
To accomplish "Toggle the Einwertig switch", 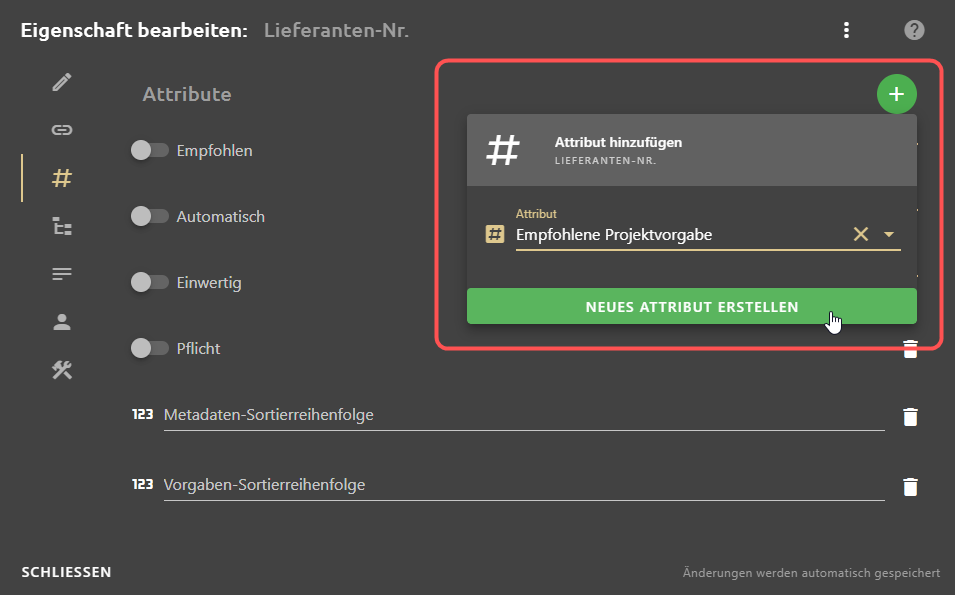I will [149, 283].
